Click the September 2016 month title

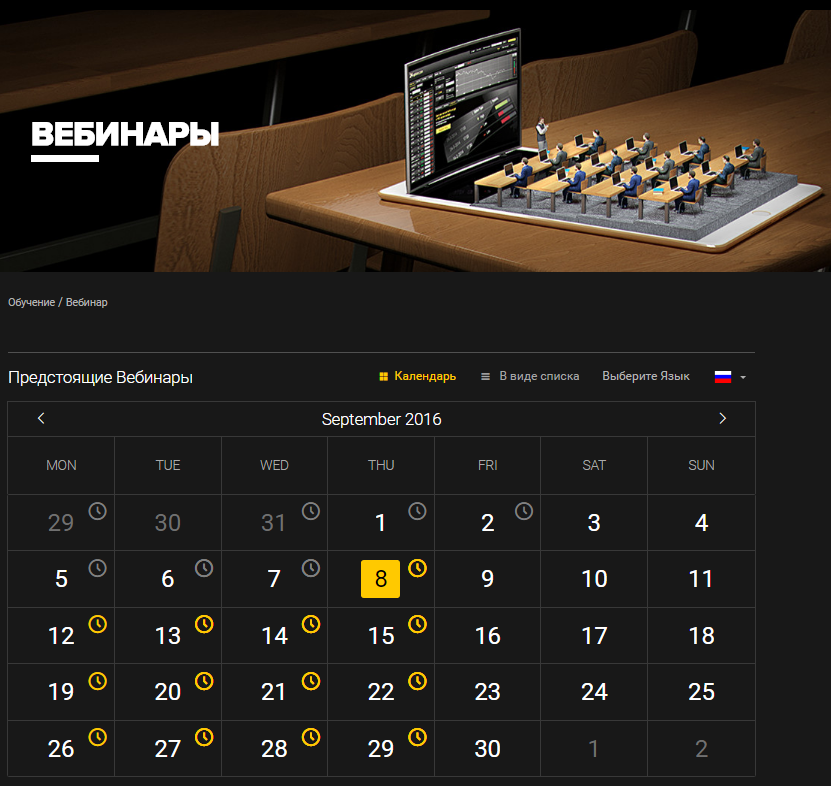point(382,419)
